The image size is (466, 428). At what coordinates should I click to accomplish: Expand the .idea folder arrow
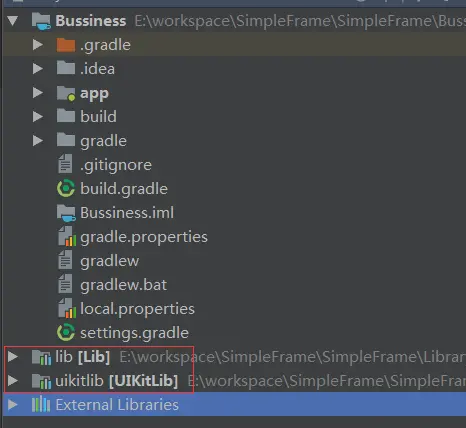pos(38,69)
